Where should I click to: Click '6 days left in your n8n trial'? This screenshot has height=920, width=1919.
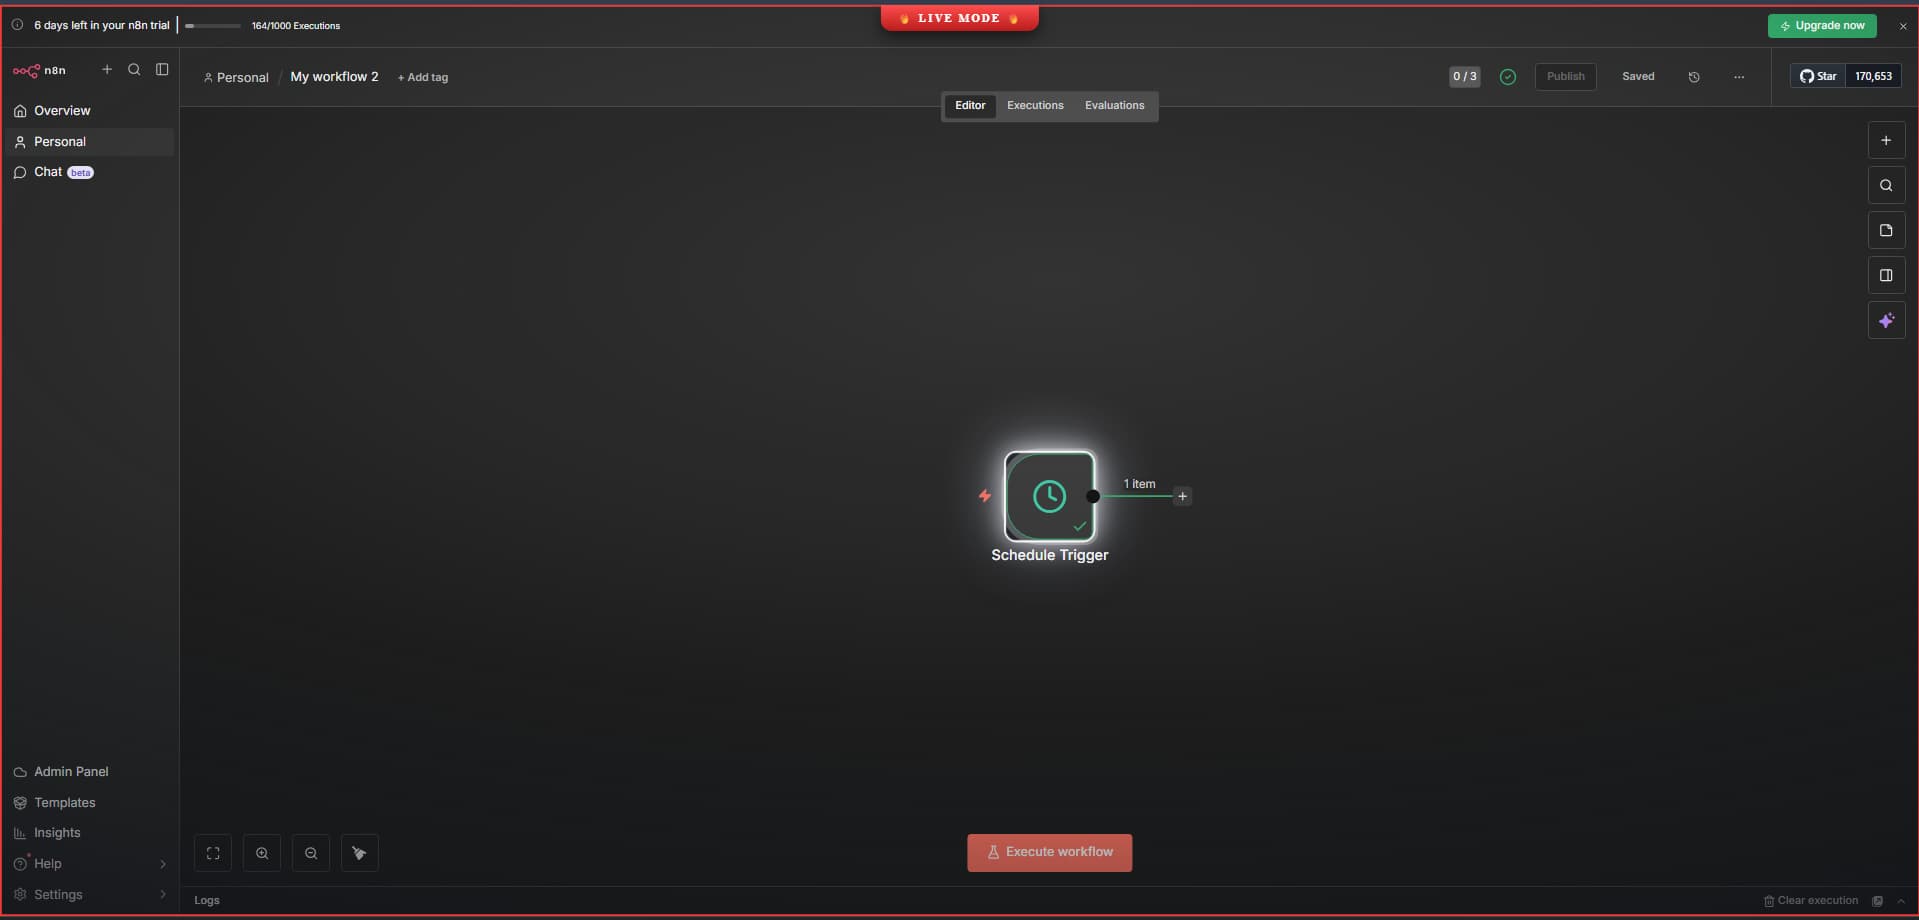pyautogui.click(x=102, y=26)
